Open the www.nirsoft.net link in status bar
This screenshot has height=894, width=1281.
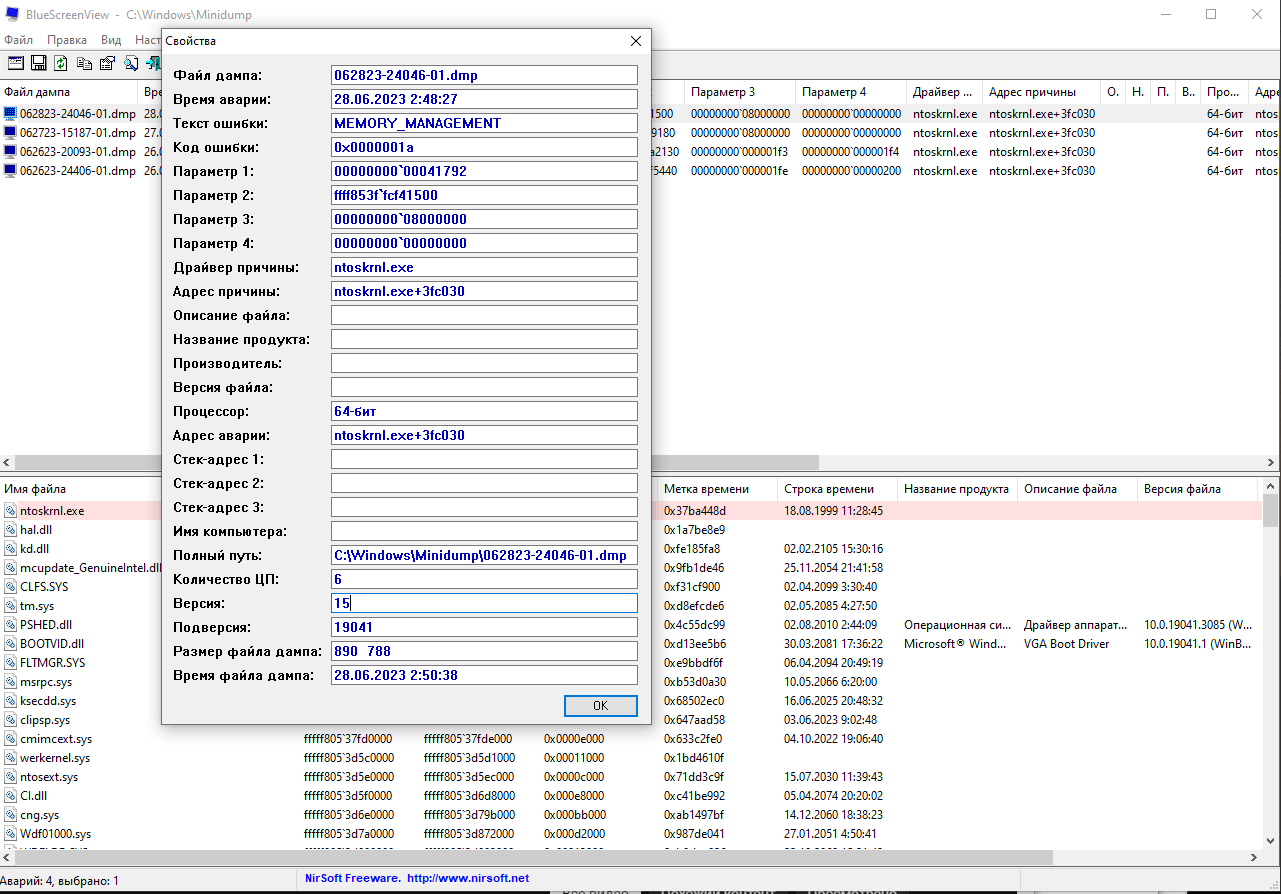tap(468, 879)
